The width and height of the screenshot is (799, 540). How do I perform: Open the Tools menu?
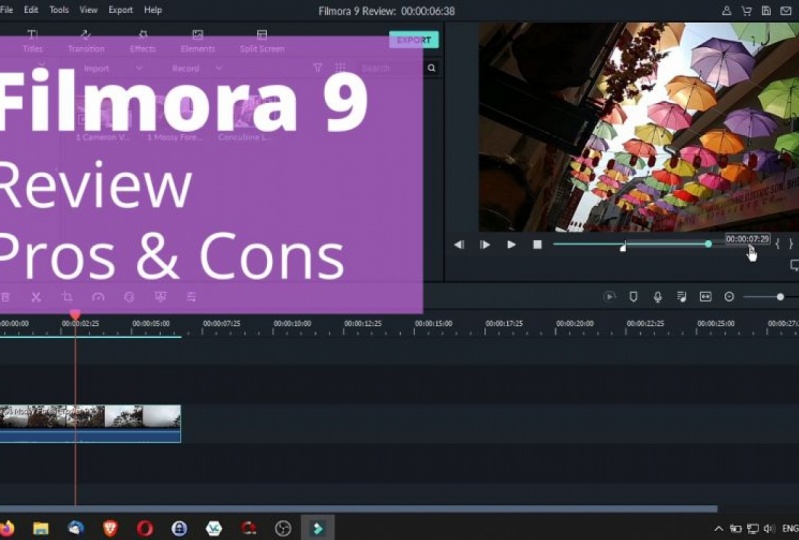click(59, 10)
